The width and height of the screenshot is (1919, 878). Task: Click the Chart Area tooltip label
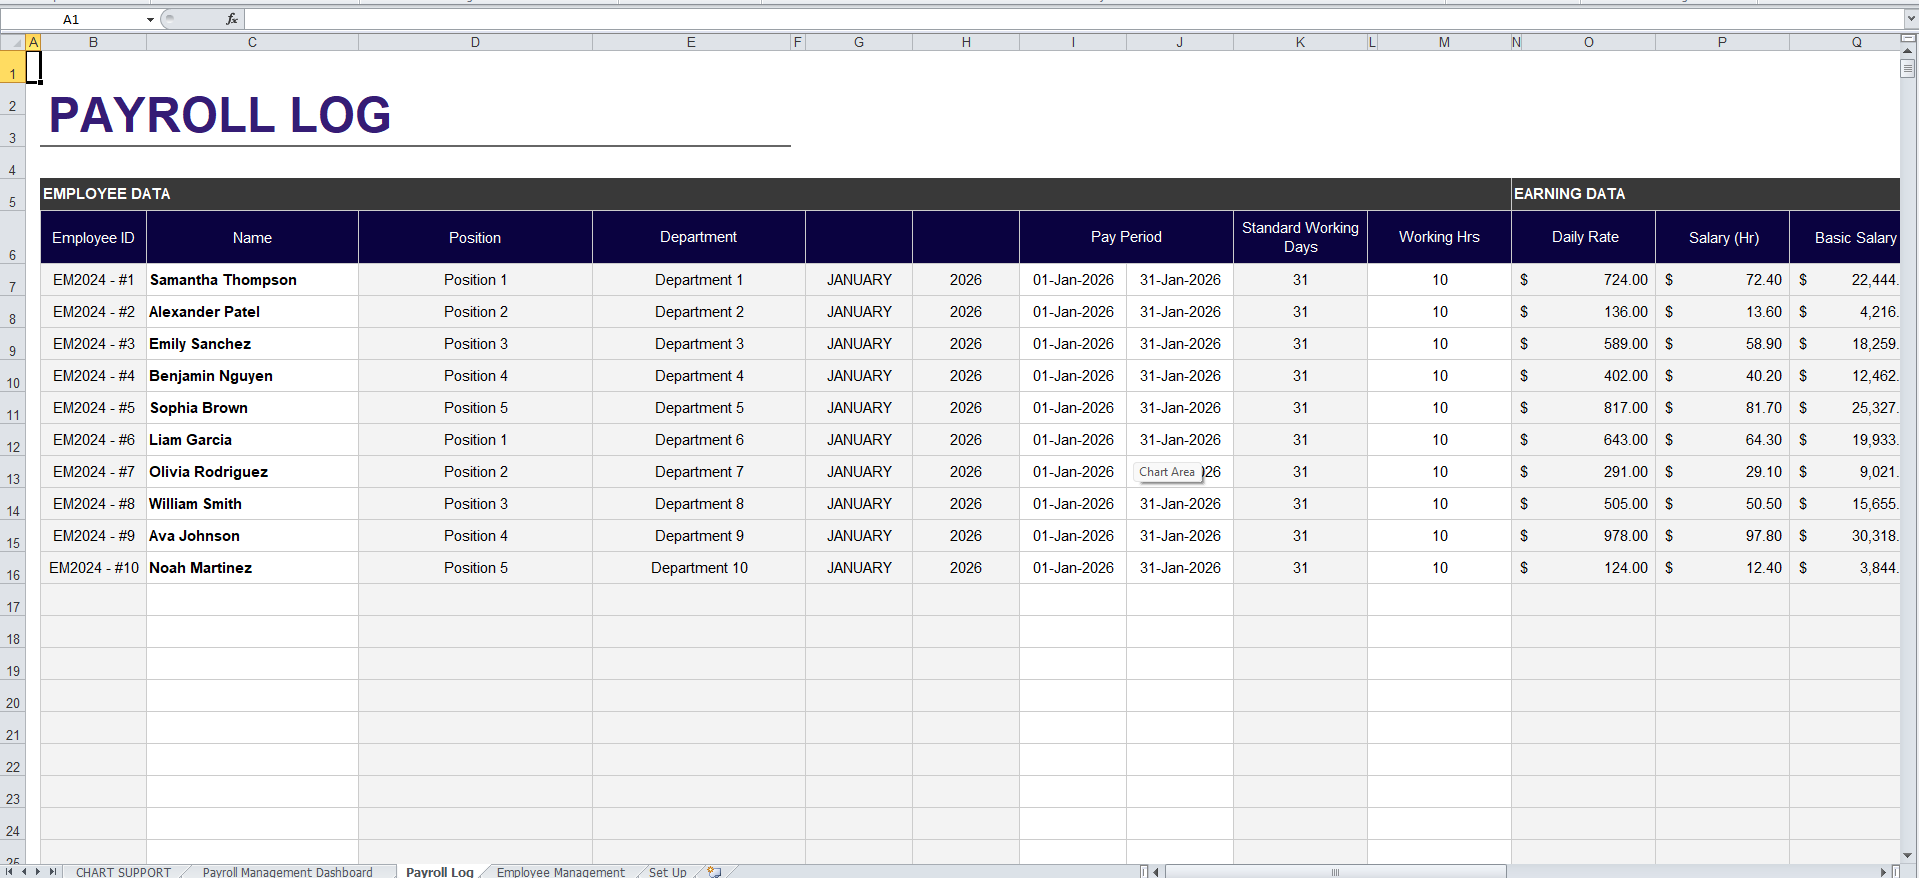(x=1167, y=472)
